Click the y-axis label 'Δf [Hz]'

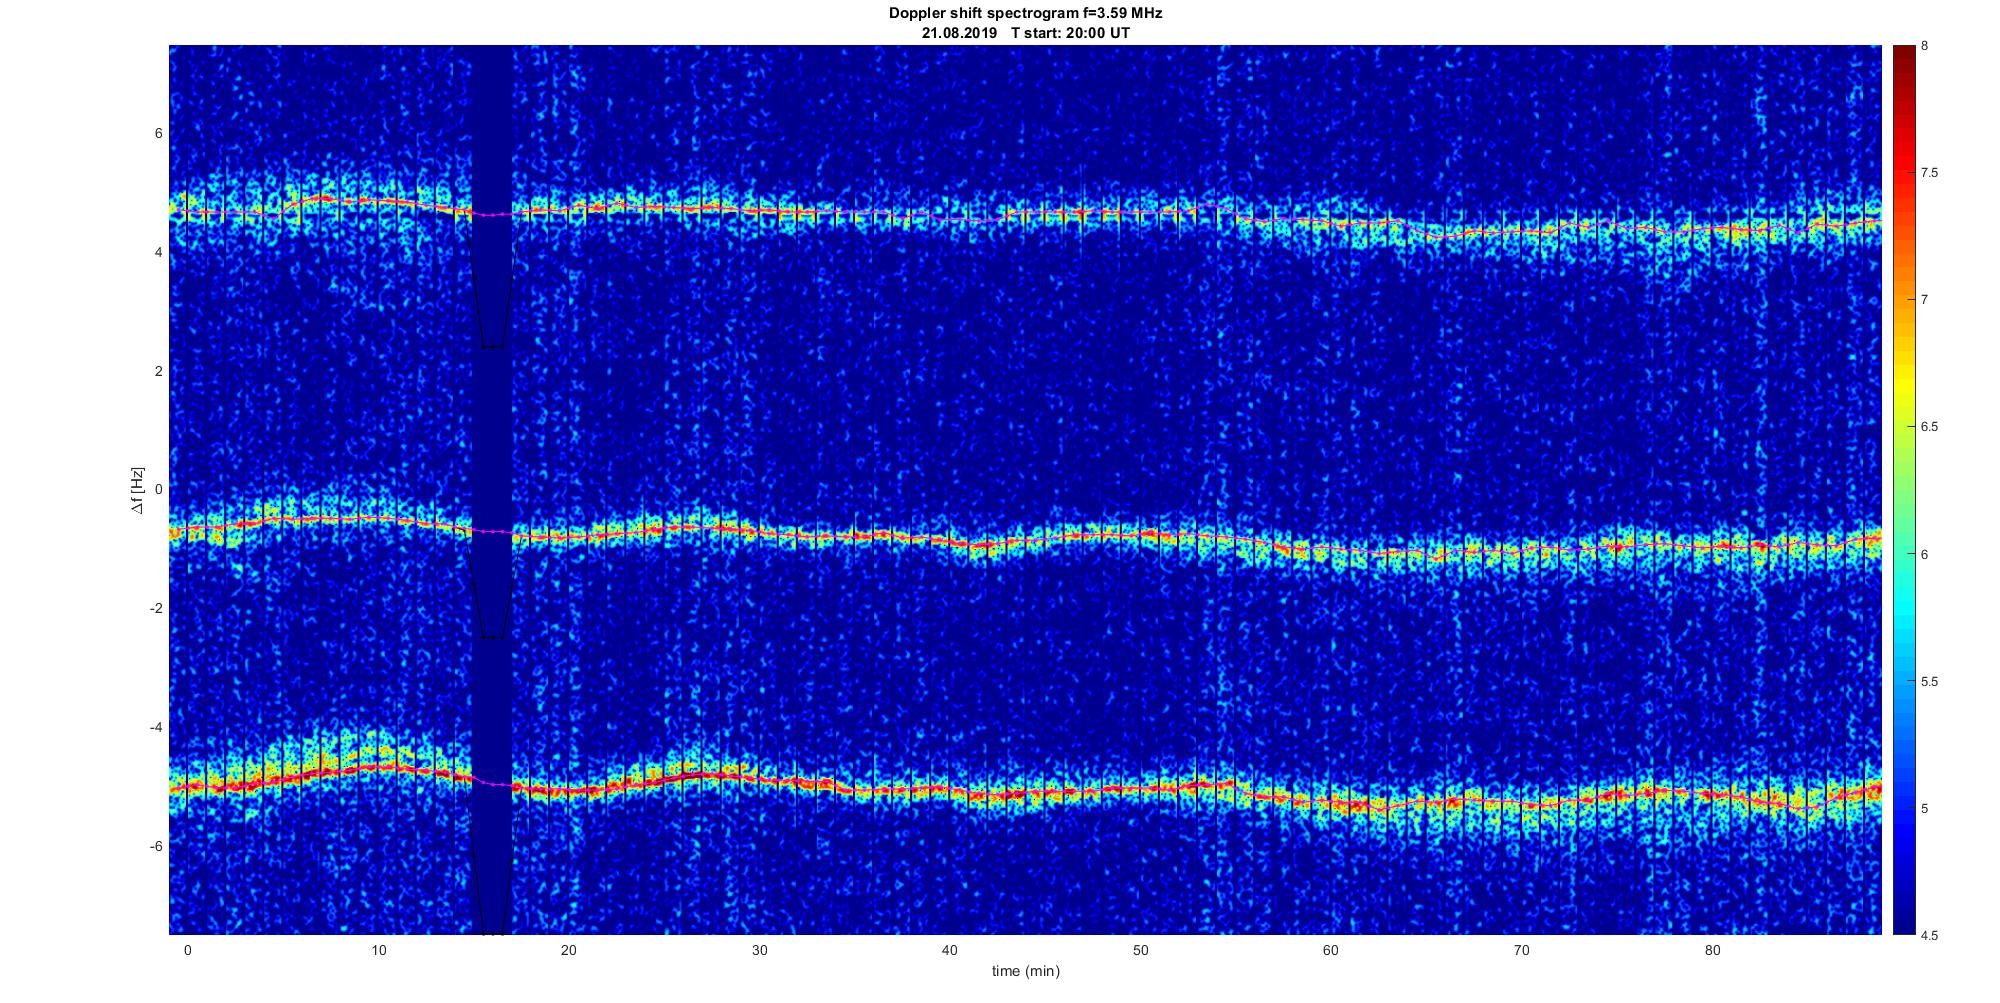click(x=137, y=490)
